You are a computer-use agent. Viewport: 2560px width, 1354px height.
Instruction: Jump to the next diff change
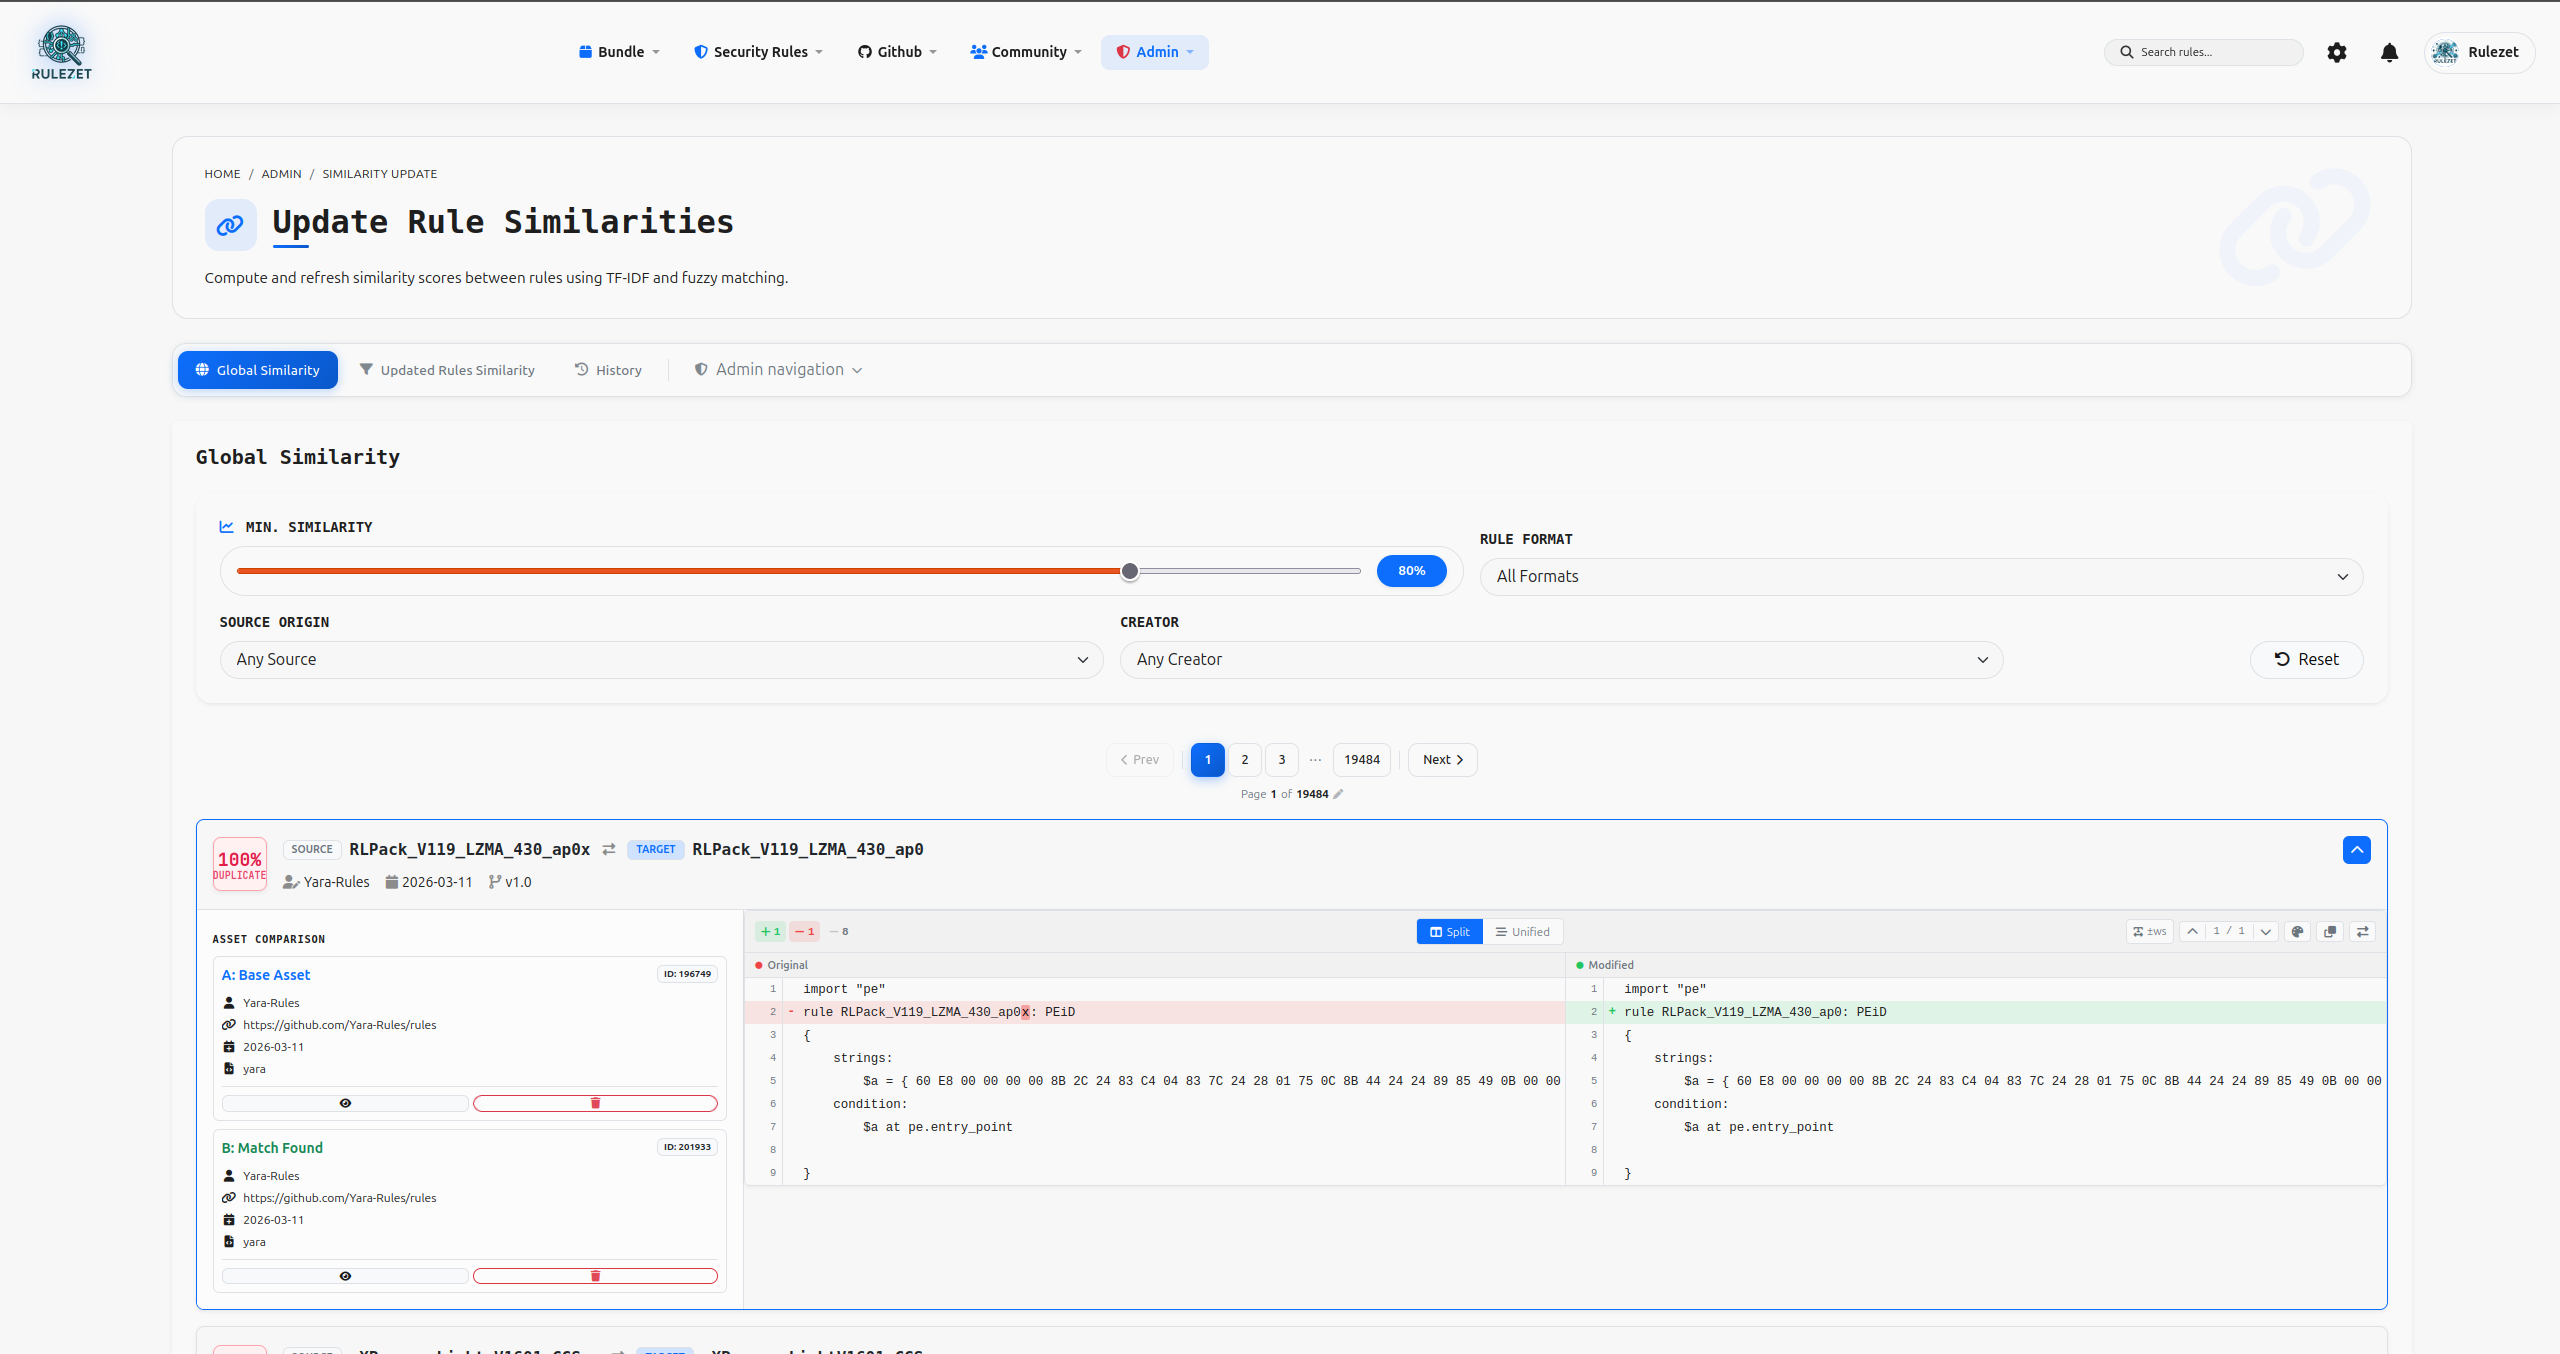pos(2266,931)
